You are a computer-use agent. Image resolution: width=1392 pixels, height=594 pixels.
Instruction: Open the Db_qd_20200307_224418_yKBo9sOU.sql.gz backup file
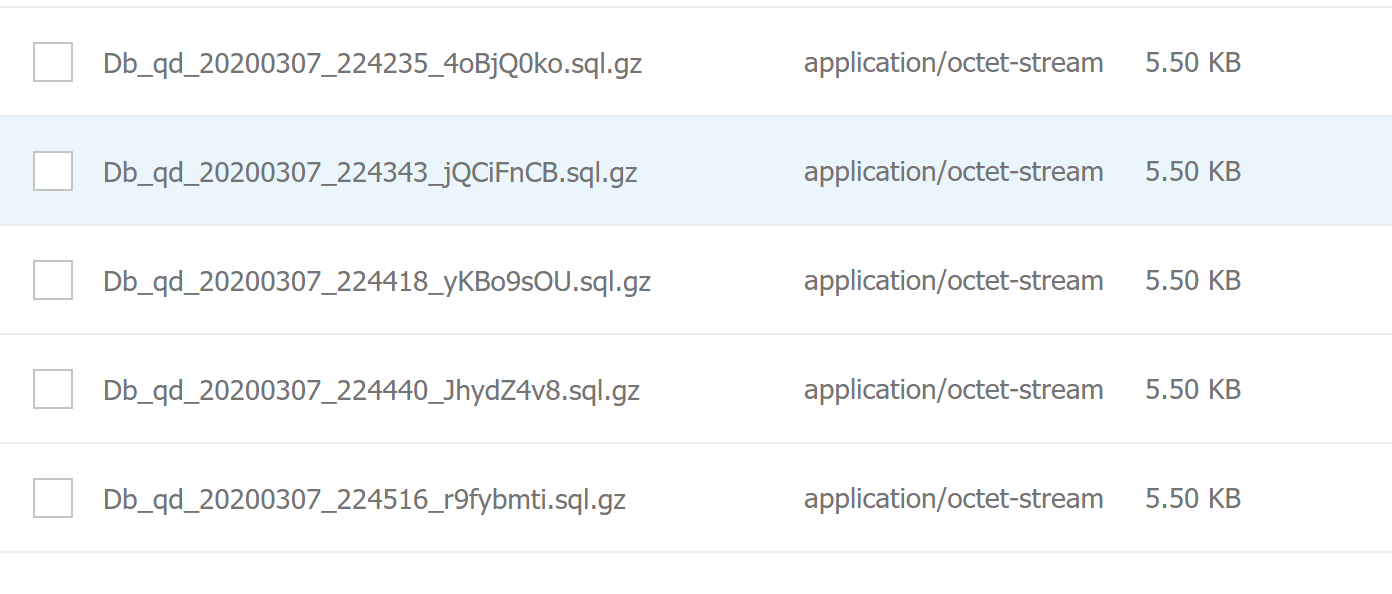(377, 281)
